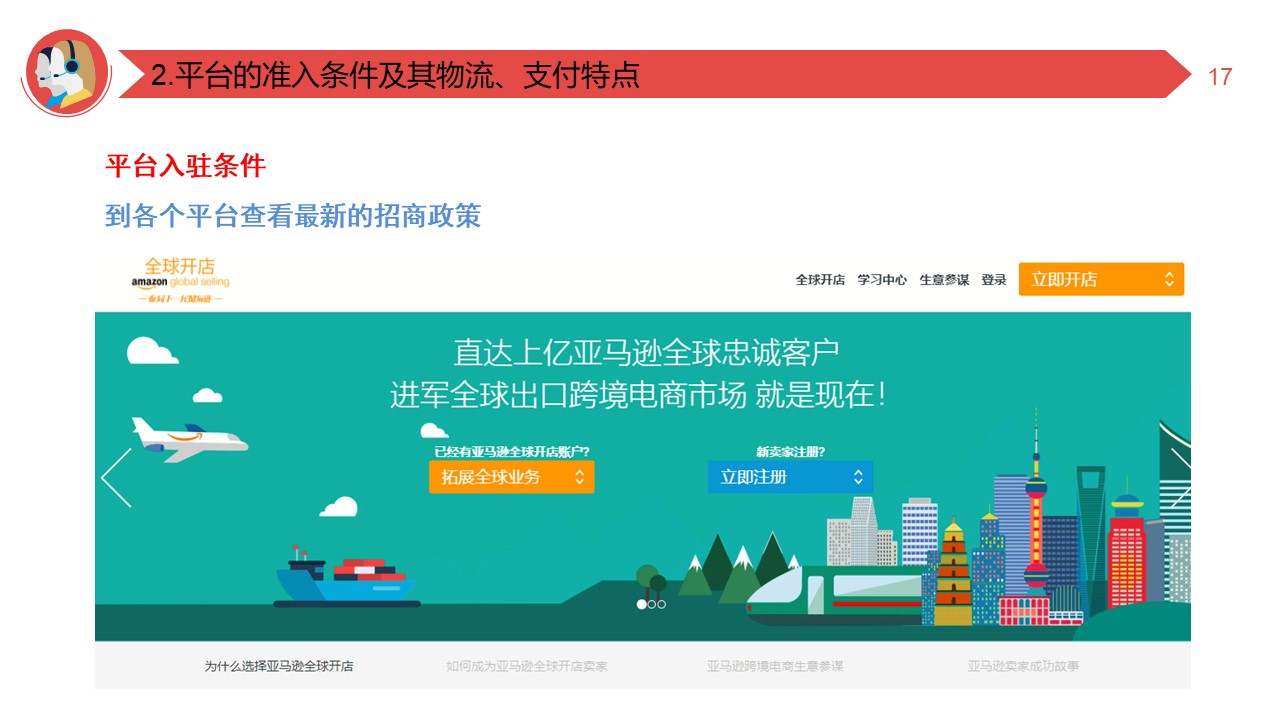The image size is (1280, 720).
Task: Click the banner line 进军全球出口跨境电商市场 就是现在!
Action: click(x=638, y=395)
